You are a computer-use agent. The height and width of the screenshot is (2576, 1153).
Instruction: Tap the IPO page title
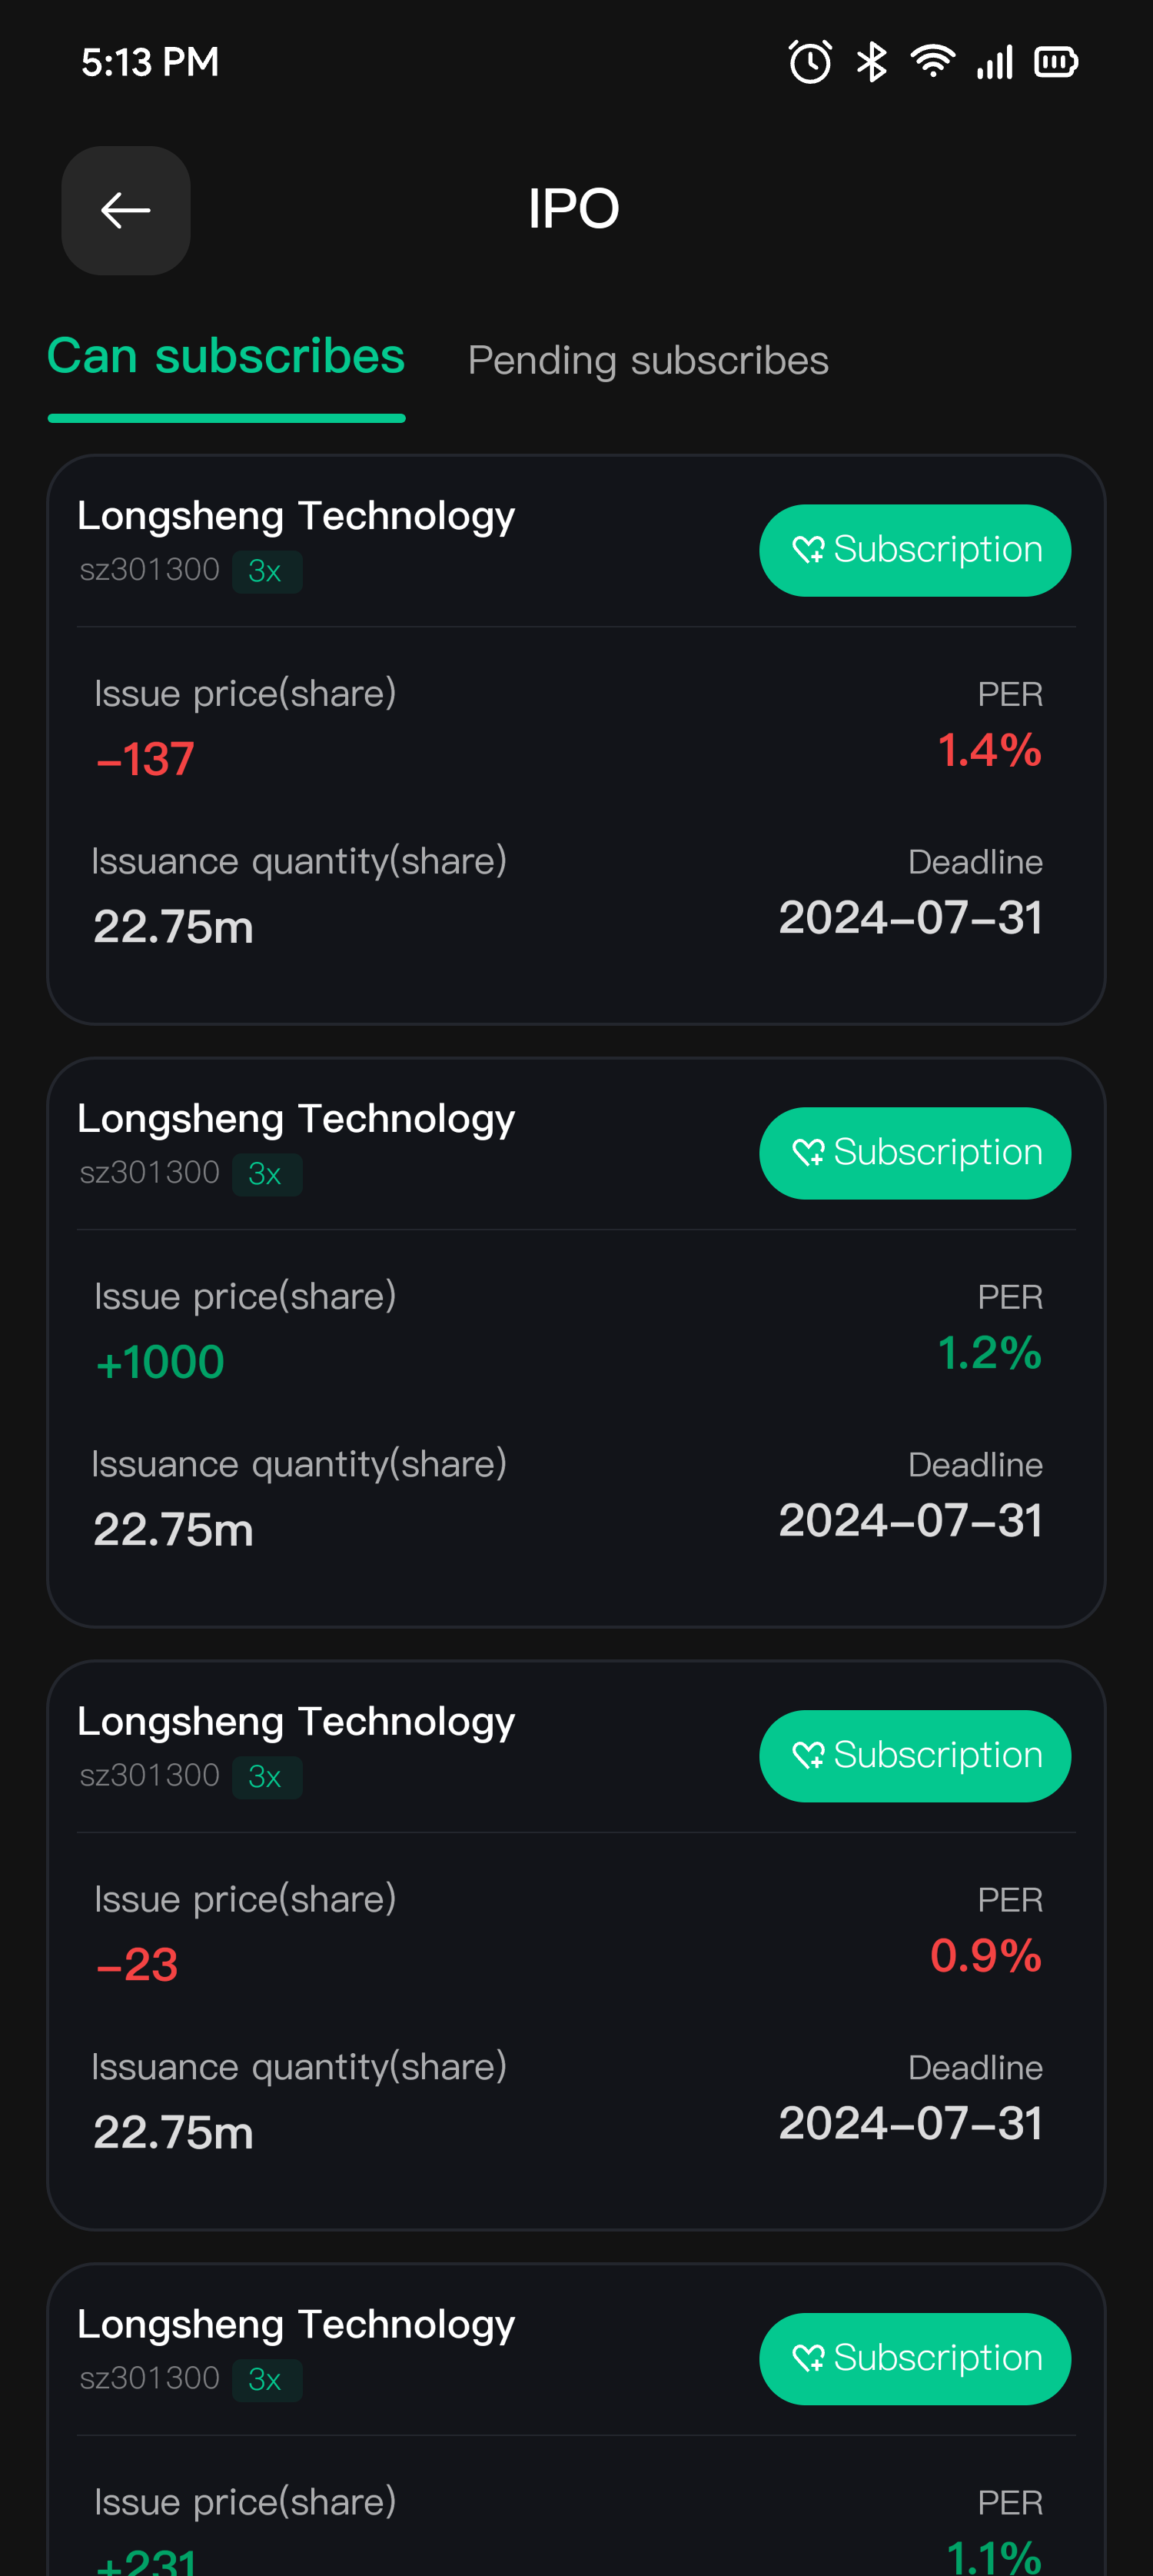click(574, 209)
